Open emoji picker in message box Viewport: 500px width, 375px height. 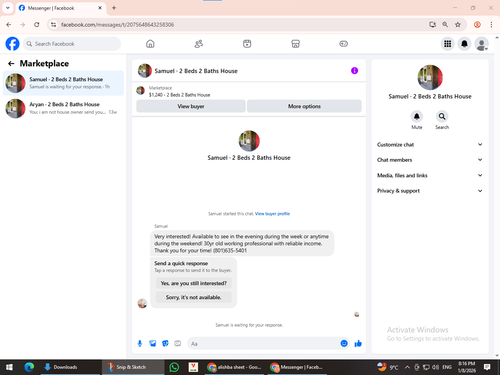coord(344,343)
